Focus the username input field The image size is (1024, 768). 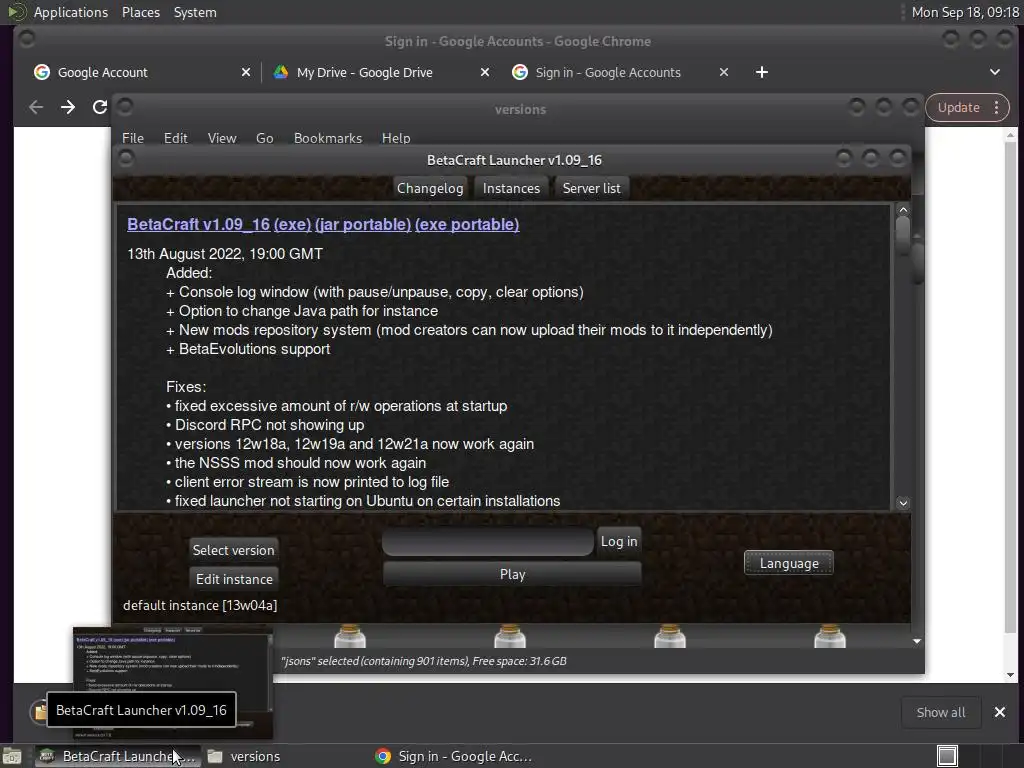[488, 541]
